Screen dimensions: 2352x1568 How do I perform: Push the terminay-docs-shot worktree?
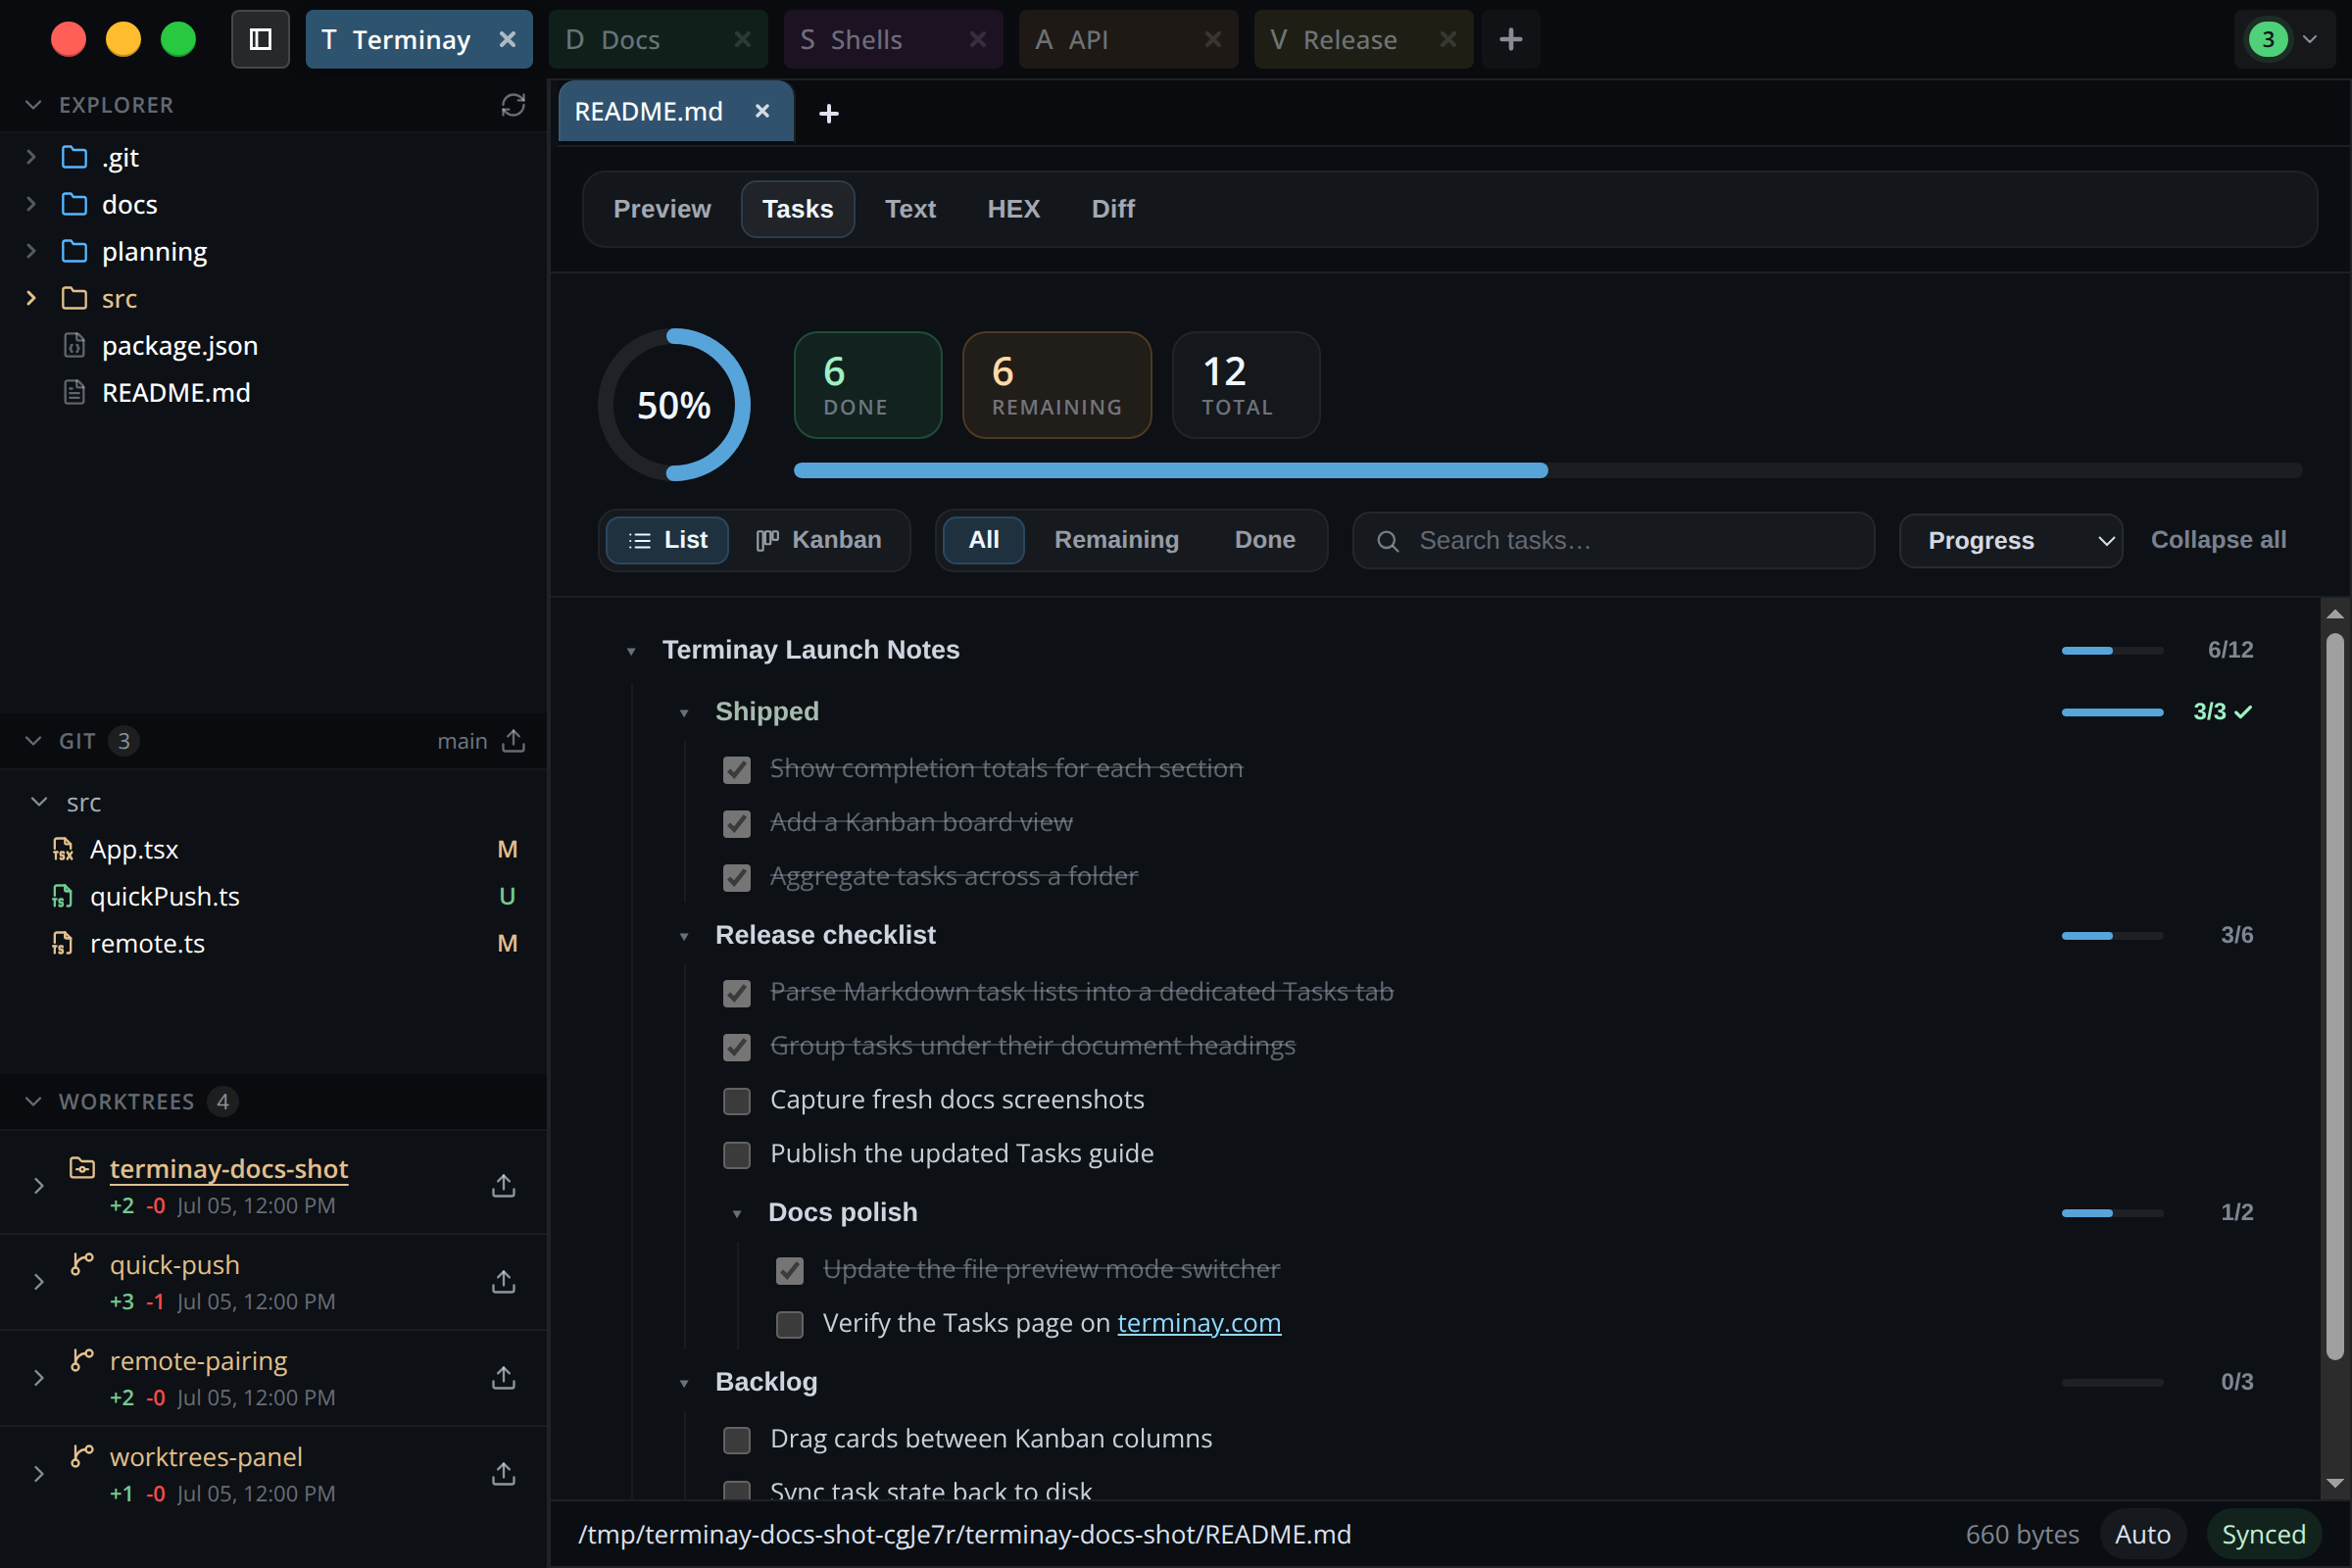click(504, 1185)
